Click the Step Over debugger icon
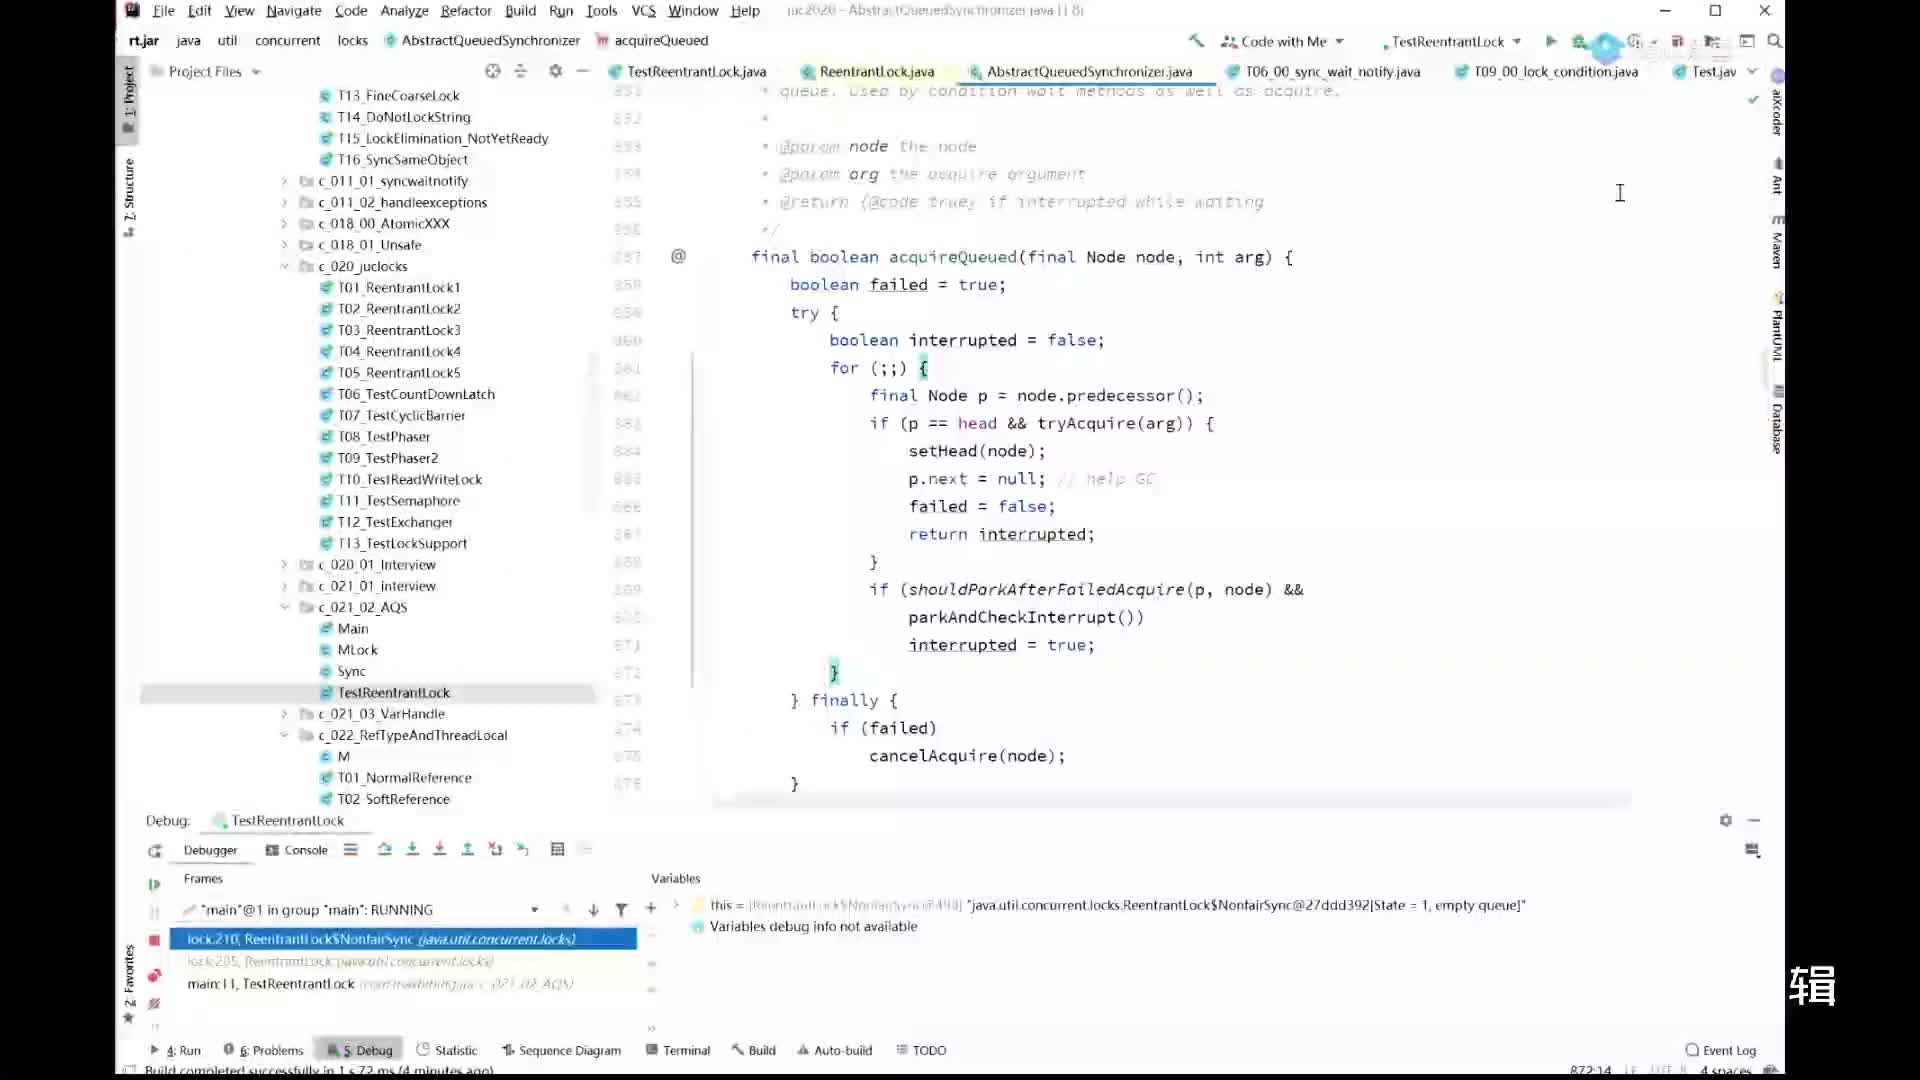The width and height of the screenshot is (1920, 1080). coord(382,848)
